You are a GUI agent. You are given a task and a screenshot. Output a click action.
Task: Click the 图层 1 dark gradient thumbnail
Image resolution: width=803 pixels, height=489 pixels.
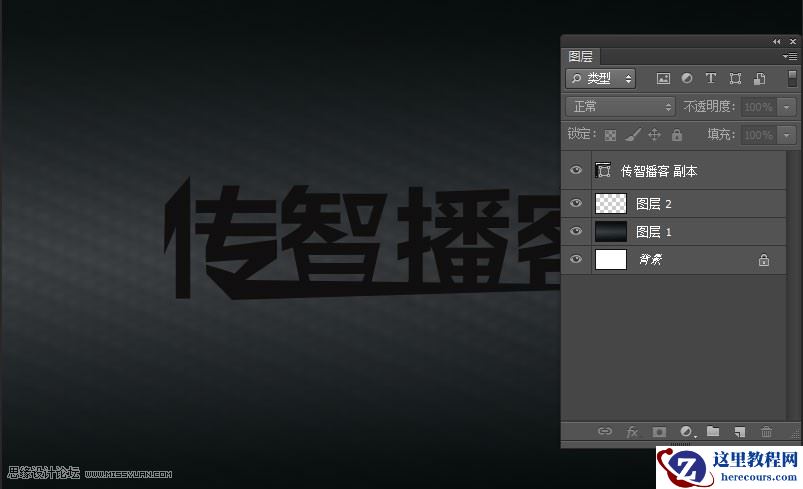tap(610, 231)
